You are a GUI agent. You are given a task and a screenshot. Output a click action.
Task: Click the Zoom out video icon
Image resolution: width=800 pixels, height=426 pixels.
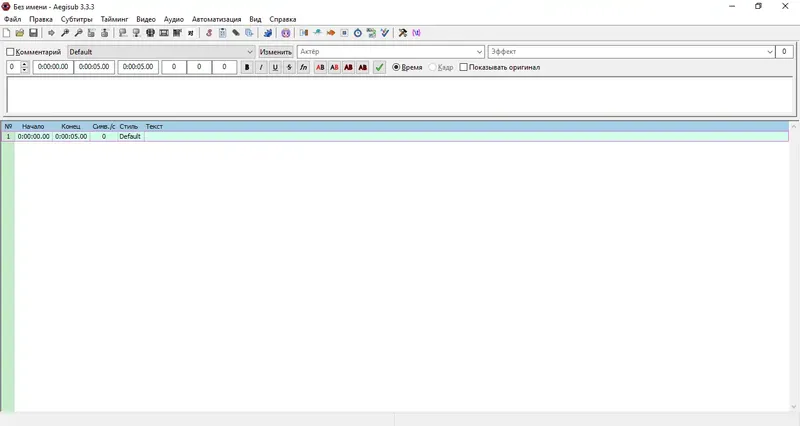click(x=78, y=33)
